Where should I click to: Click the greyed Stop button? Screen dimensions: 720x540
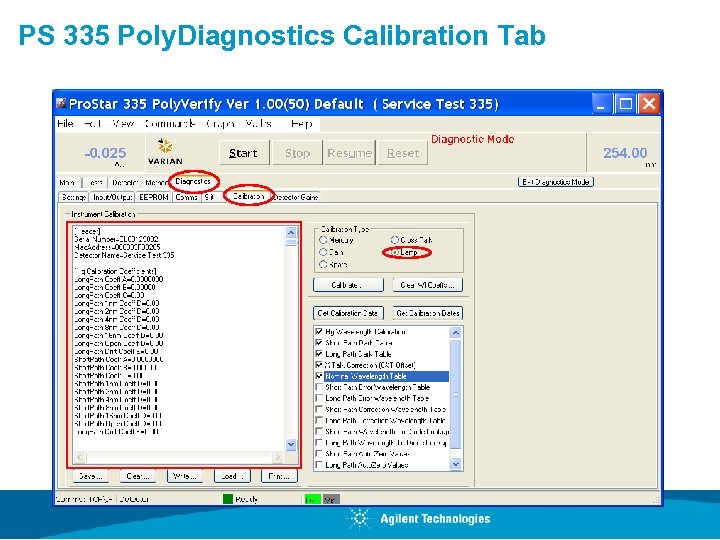tap(298, 153)
